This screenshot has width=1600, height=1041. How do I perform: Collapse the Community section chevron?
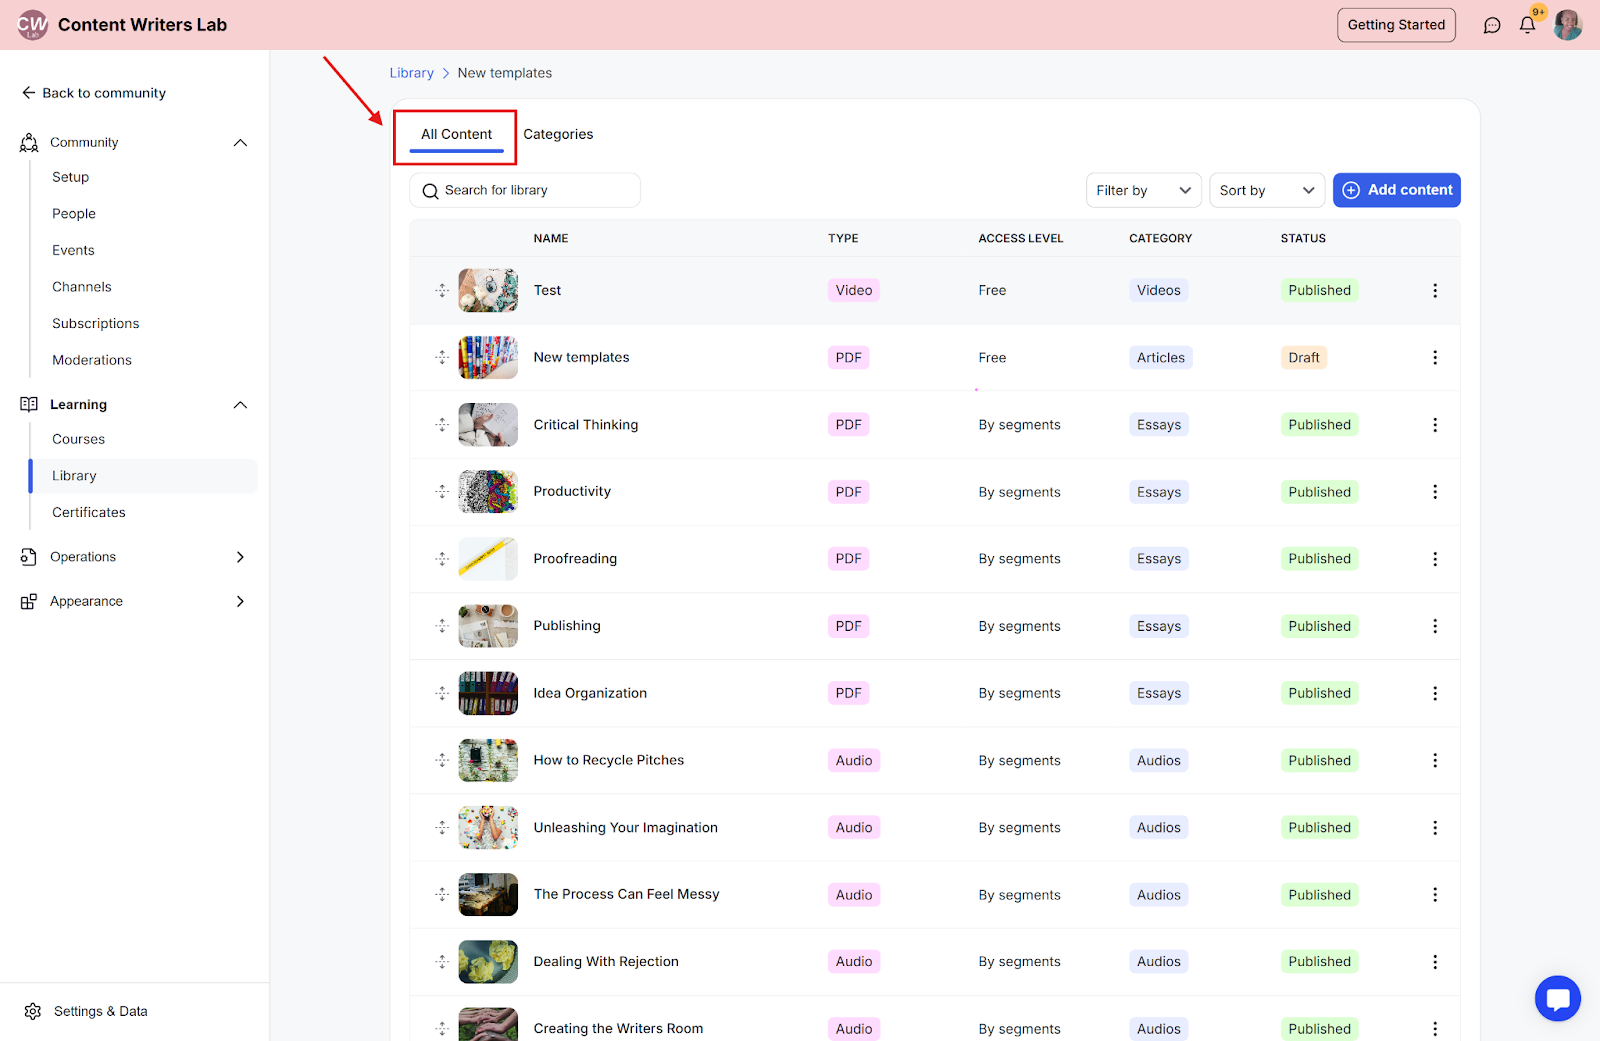coord(240,143)
